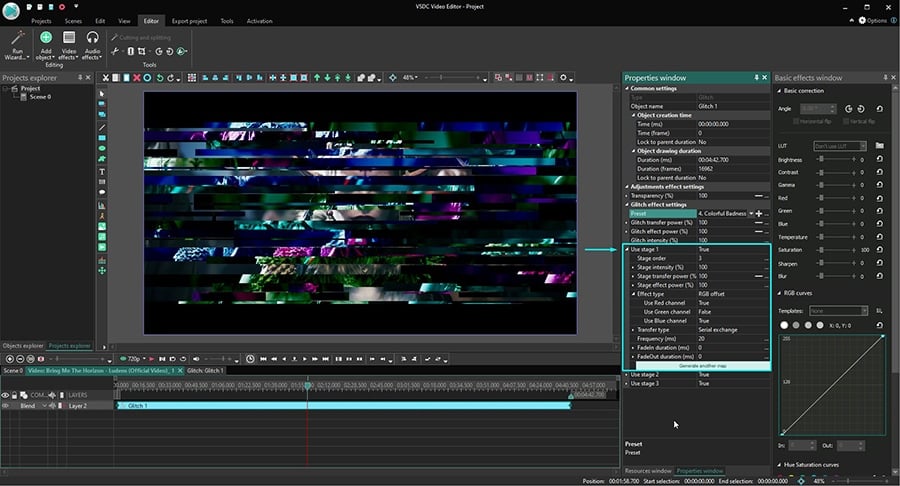Open the Audio effects menu
The height and width of the screenshot is (486, 900).
click(x=92, y=46)
